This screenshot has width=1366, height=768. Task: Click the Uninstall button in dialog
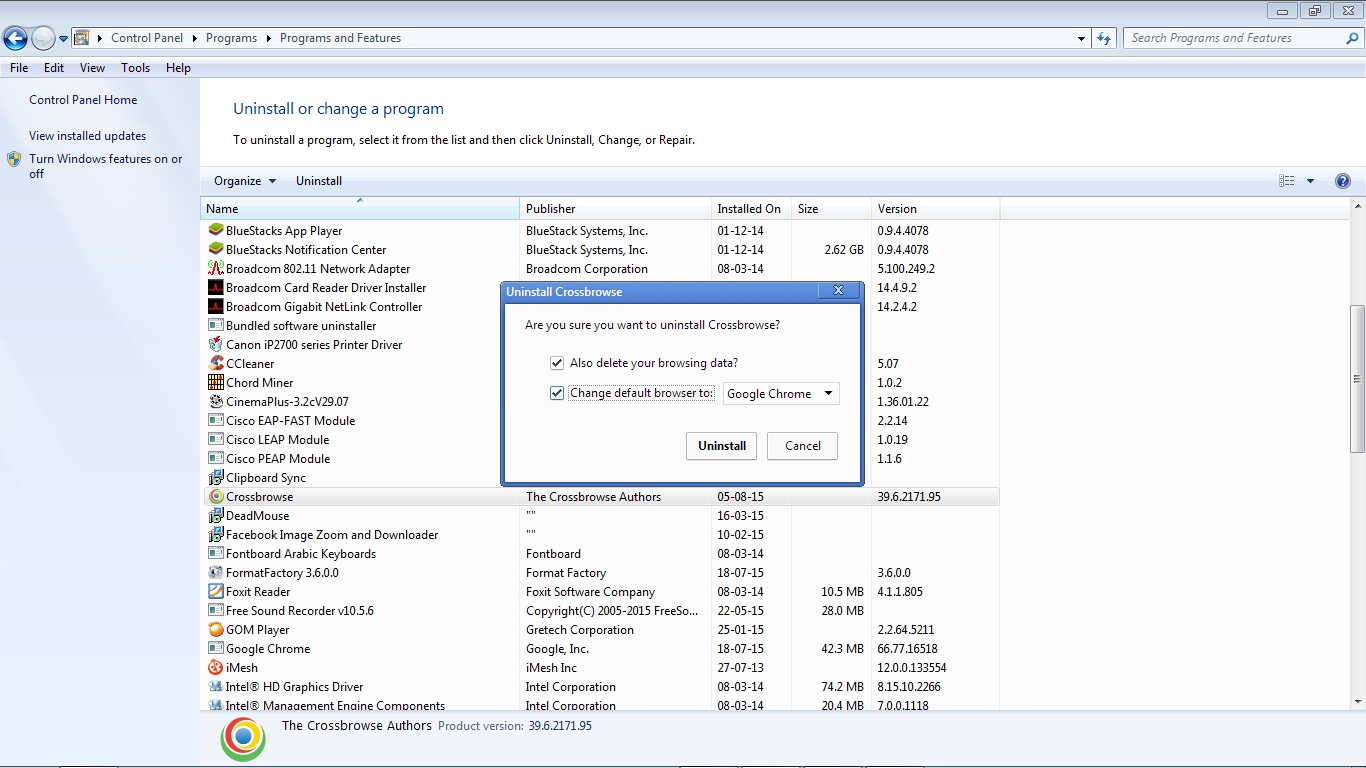(x=722, y=446)
